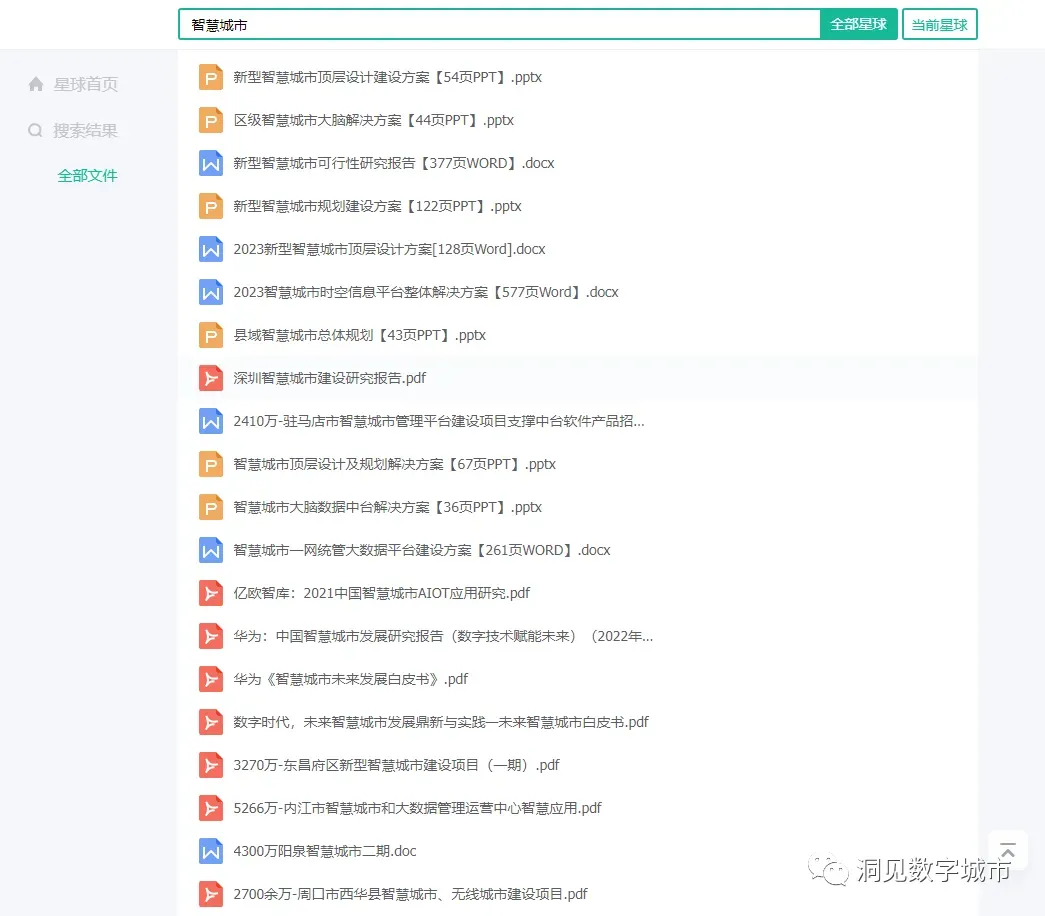Click Word icon for 新型智慧城市可行性研究报告
Screen dimensions: 1045x916
[x=211, y=163]
